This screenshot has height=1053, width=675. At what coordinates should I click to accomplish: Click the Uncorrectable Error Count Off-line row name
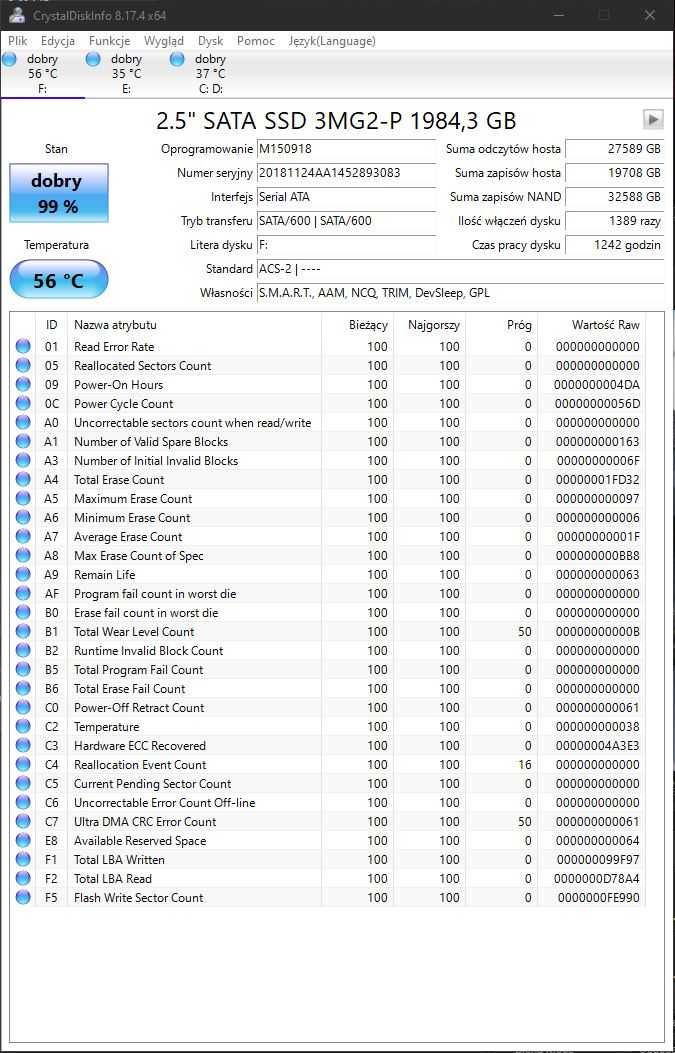[165, 803]
